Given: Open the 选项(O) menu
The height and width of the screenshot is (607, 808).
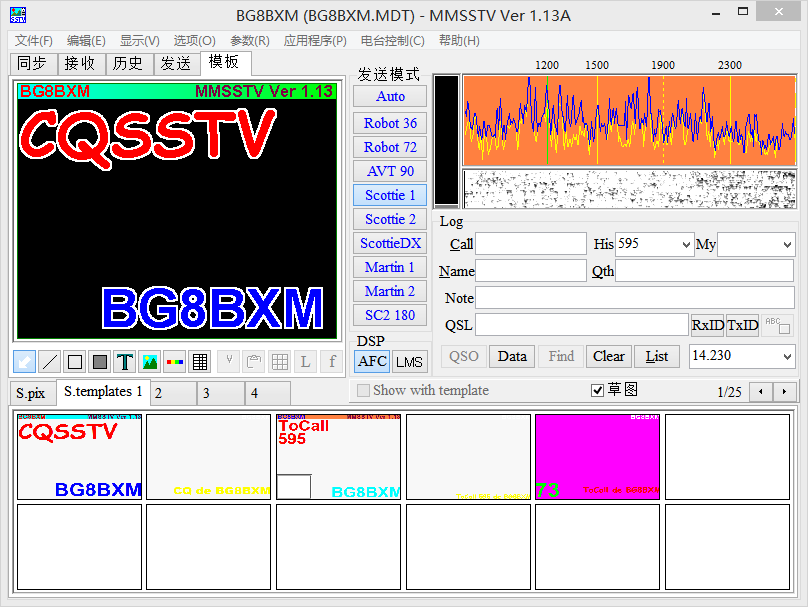Looking at the screenshot, I should [x=194, y=41].
